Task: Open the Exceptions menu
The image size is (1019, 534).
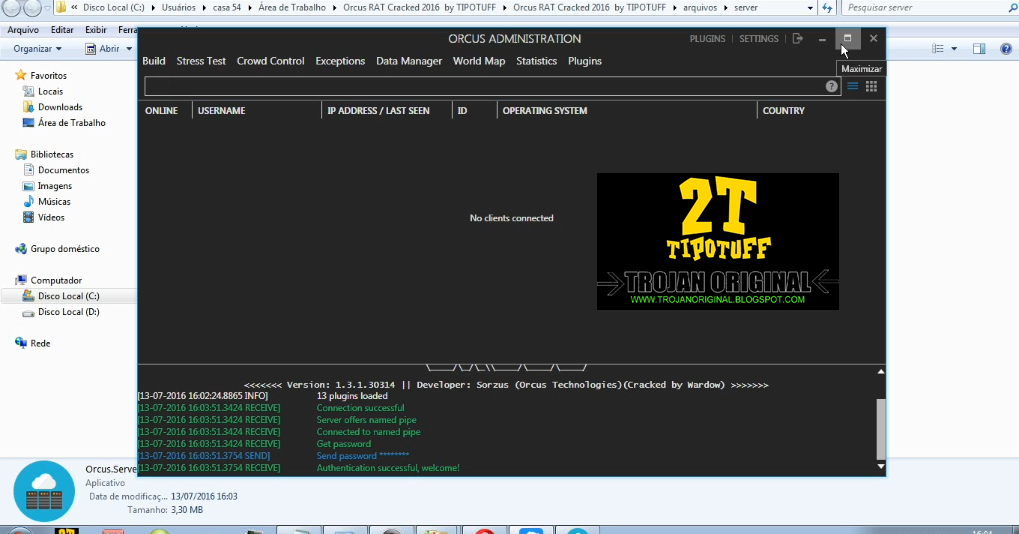Action: pyautogui.click(x=340, y=61)
